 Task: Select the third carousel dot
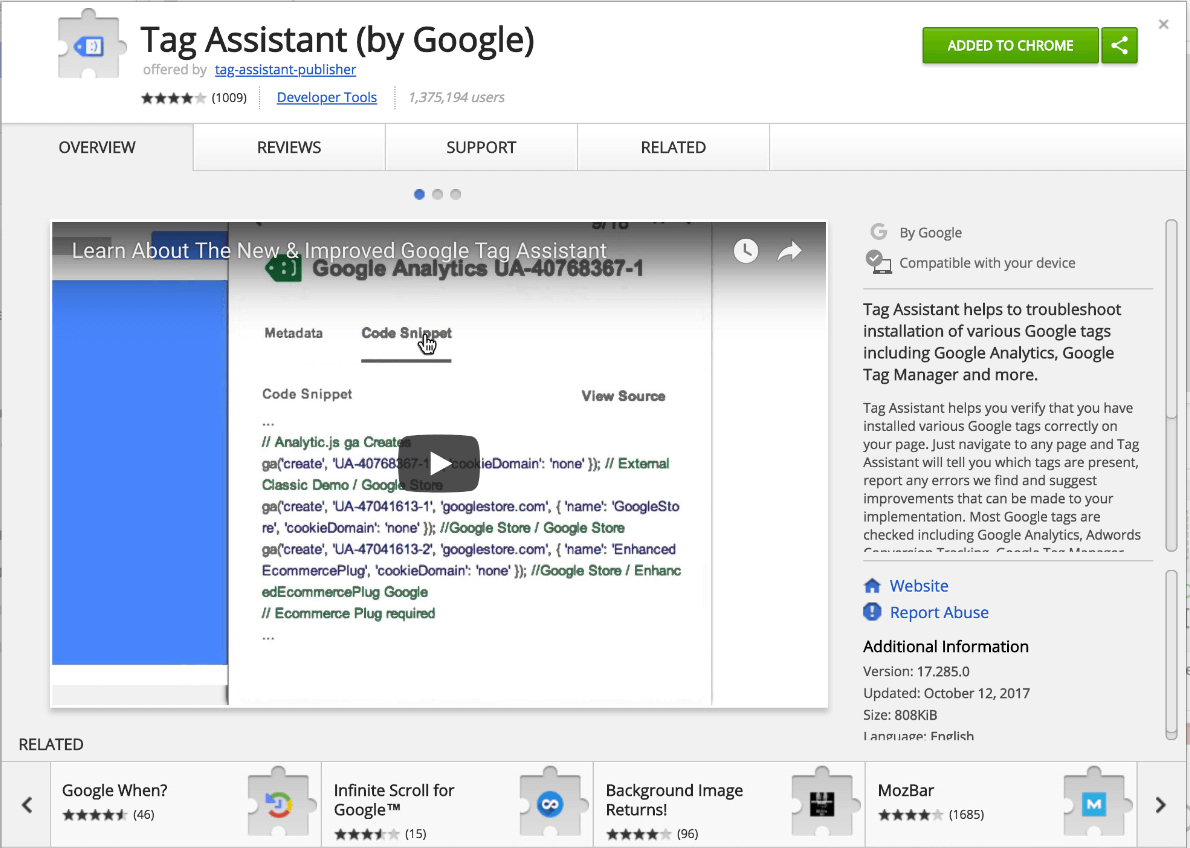pos(455,194)
